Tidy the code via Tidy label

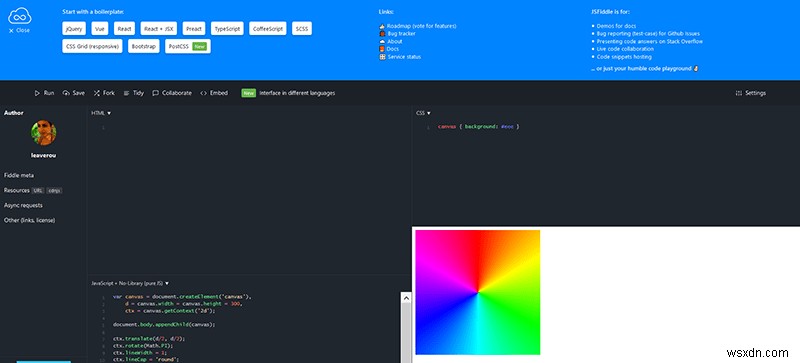139,93
